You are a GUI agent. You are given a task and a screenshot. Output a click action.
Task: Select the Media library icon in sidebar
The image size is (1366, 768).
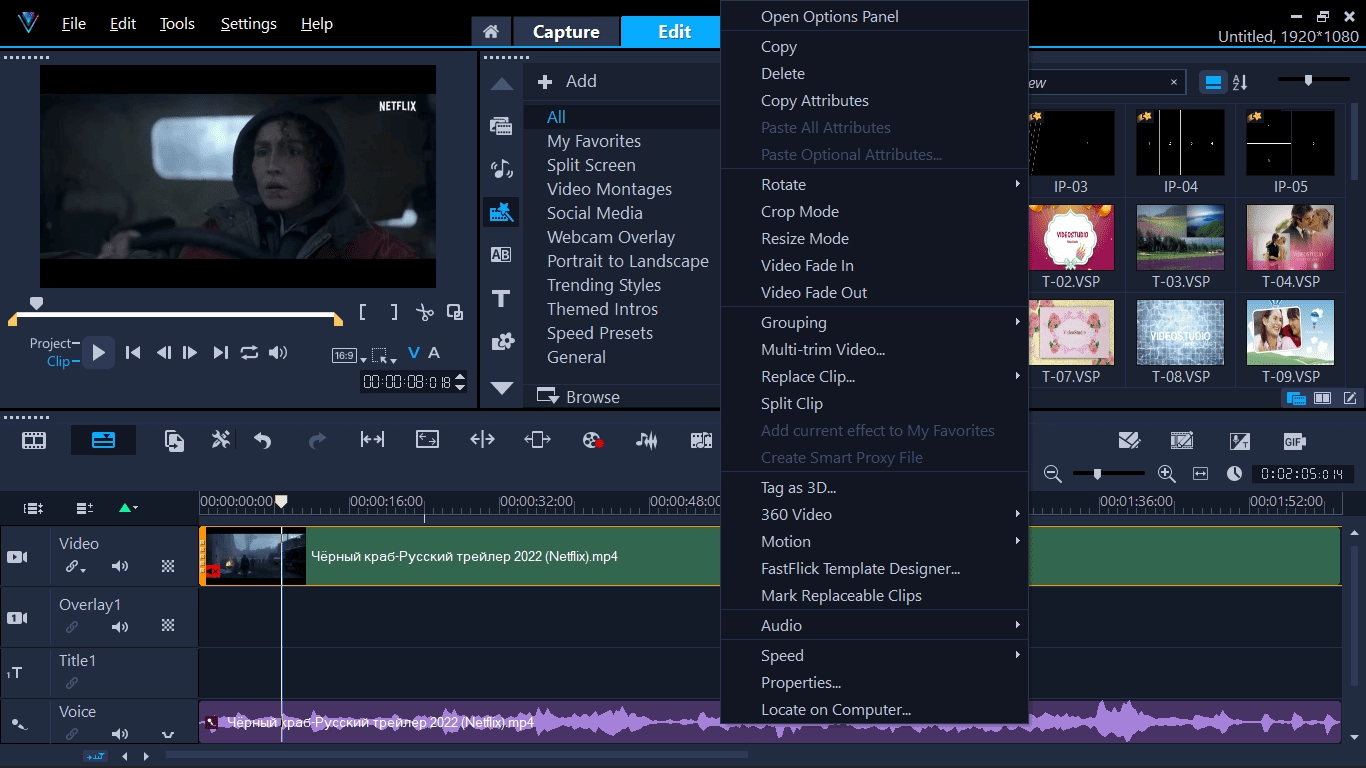pyautogui.click(x=501, y=126)
